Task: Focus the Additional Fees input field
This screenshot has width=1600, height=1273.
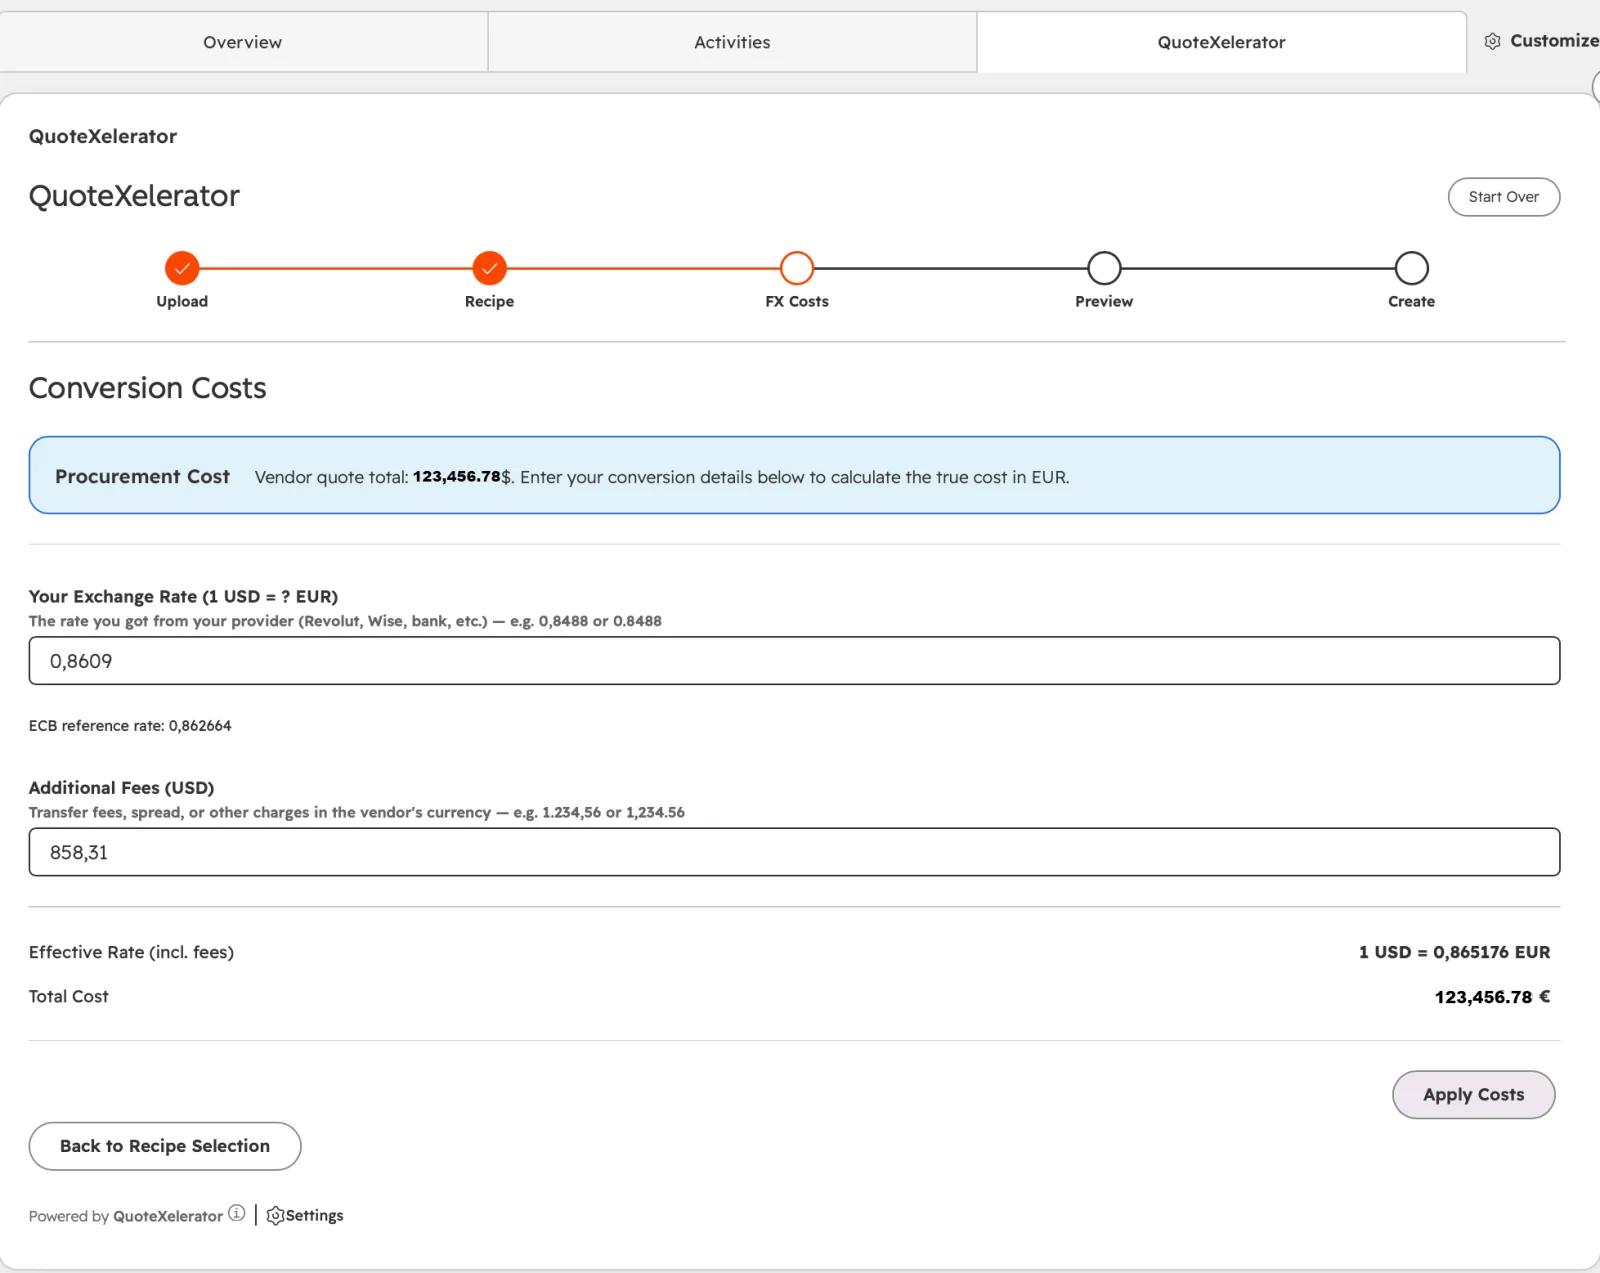Action: (794, 852)
